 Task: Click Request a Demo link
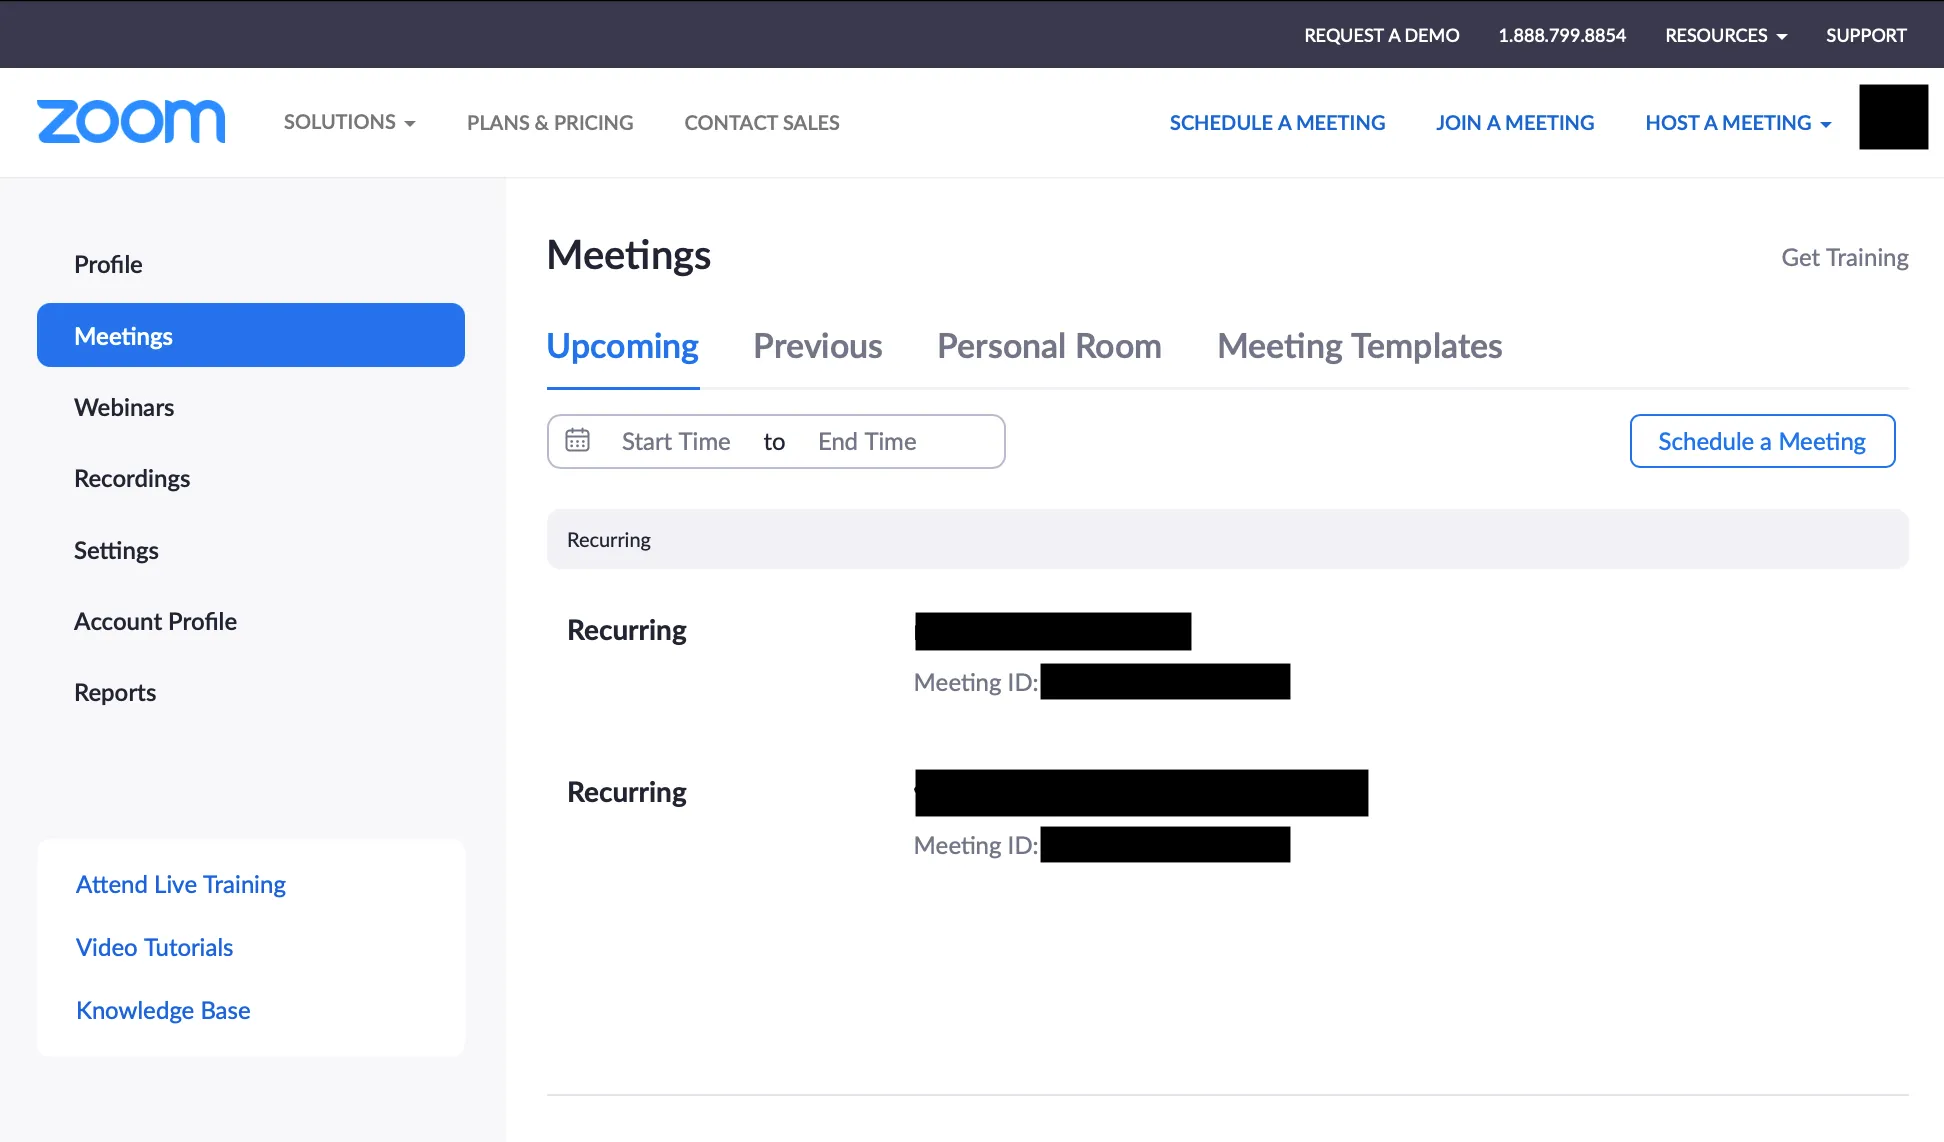point(1381,35)
